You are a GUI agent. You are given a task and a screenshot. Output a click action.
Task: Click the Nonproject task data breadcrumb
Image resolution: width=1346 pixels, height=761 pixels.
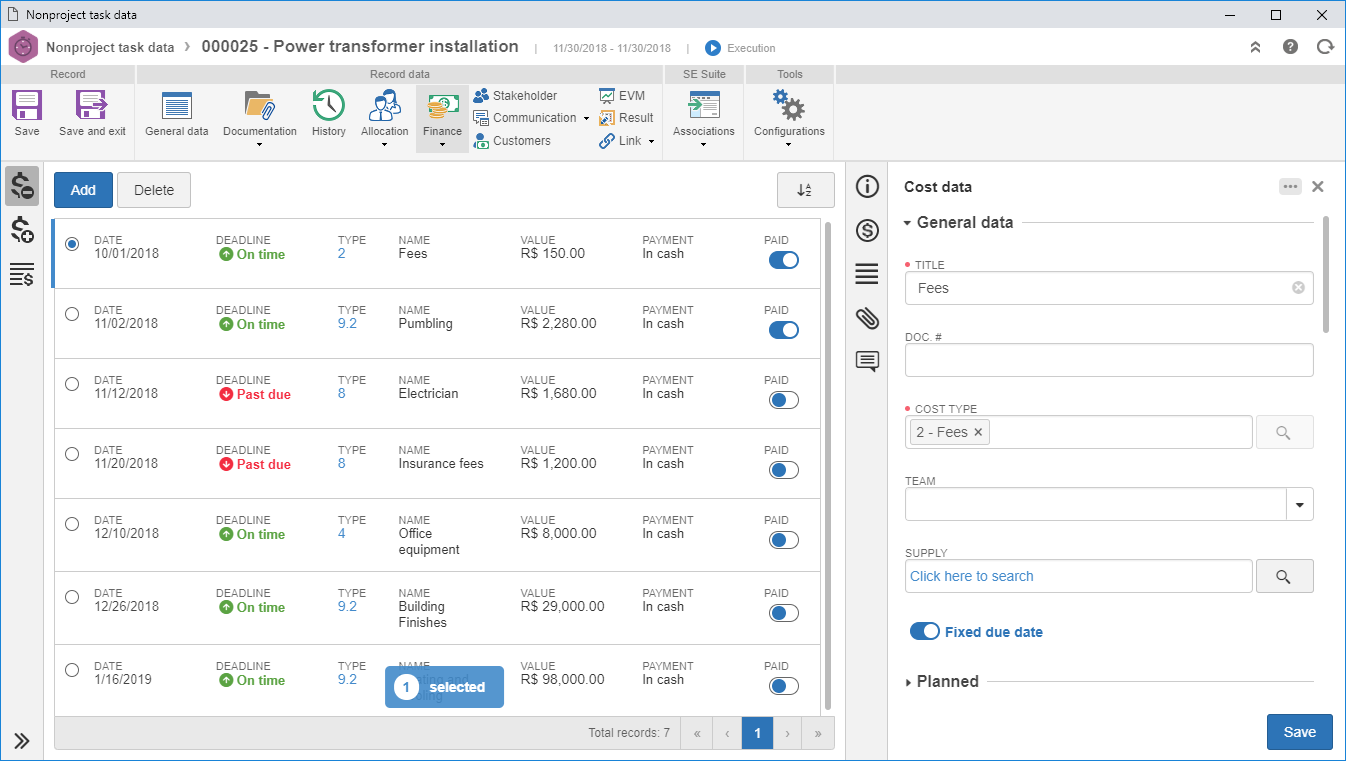110,47
